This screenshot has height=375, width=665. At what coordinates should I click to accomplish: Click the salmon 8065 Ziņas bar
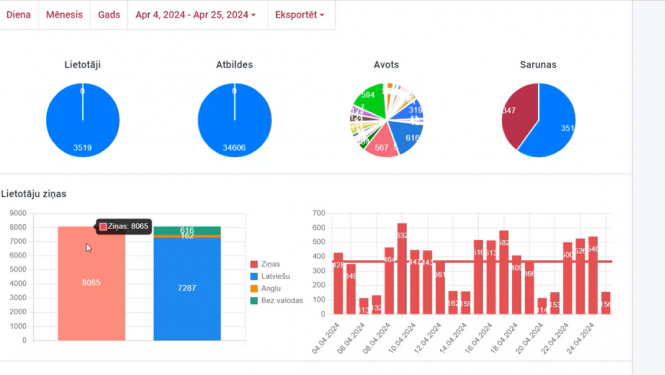(x=92, y=283)
